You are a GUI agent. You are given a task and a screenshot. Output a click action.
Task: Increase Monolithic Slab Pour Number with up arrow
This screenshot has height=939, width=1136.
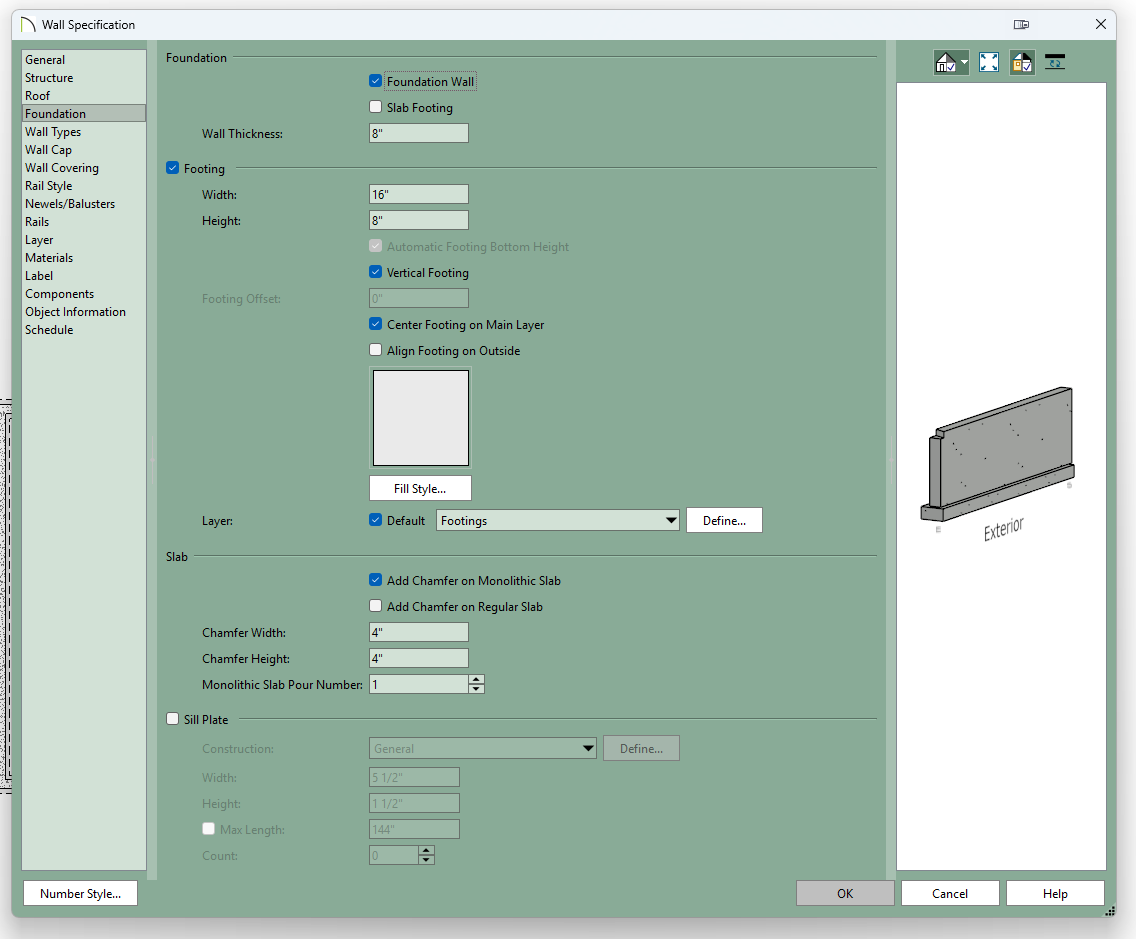click(x=476, y=680)
